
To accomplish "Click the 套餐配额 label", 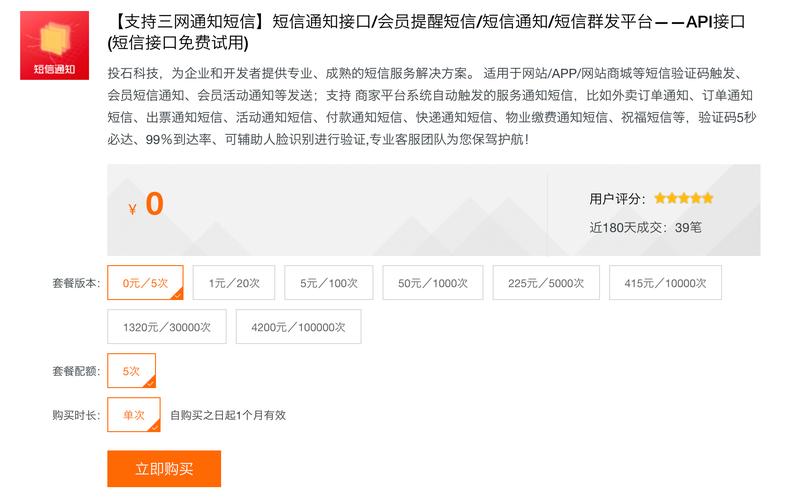I will pos(76,371).
